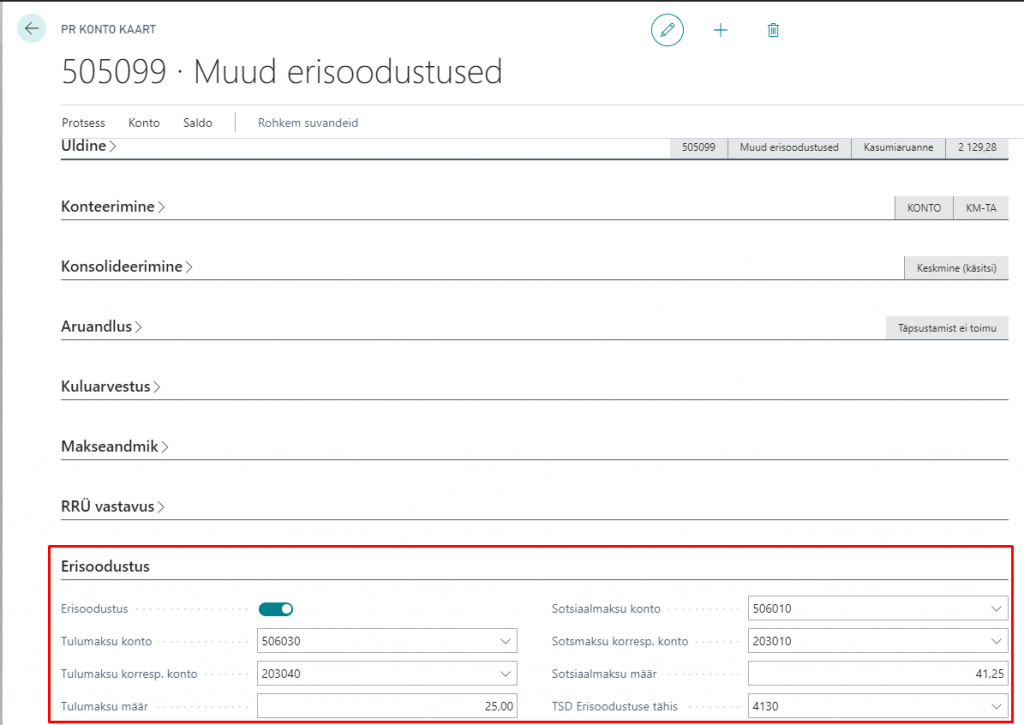Click the pencil edit icon
The height and width of the screenshot is (725, 1024).
(667, 30)
